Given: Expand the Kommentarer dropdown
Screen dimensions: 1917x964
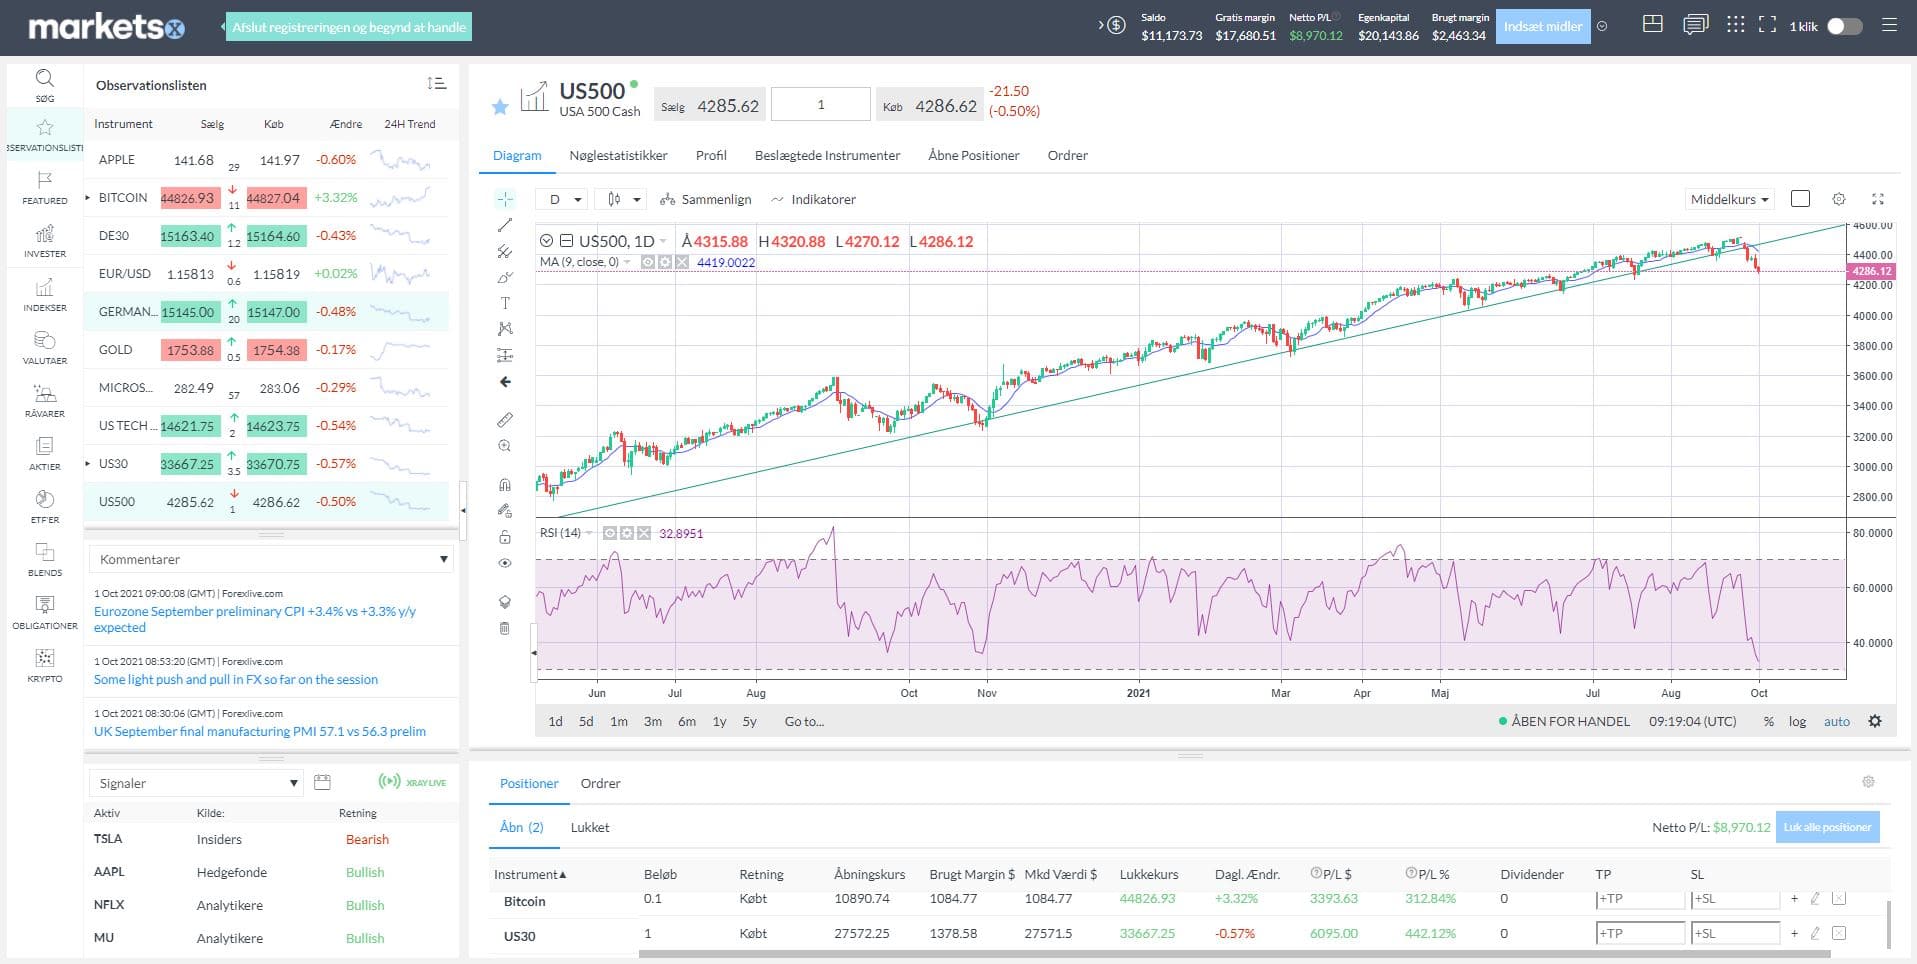Looking at the screenshot, I should click(x=271, y=559).
